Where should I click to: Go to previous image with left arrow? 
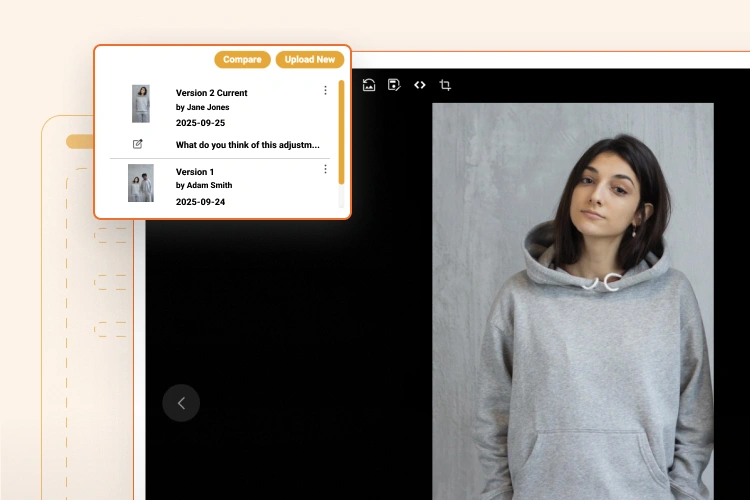[181, 403]
